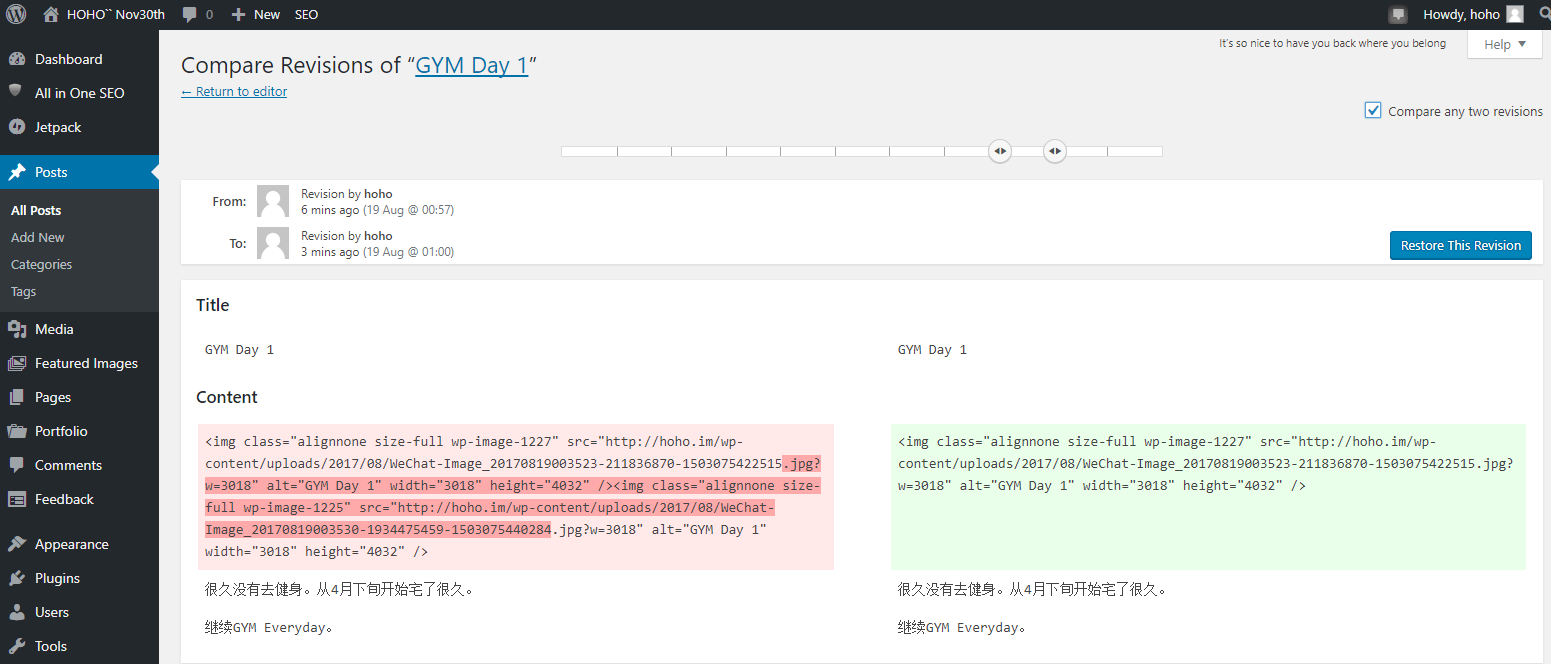Click the All in One SEO shield icon
The height and width of the screenshot is (664, 1551).
coord(16,91)
